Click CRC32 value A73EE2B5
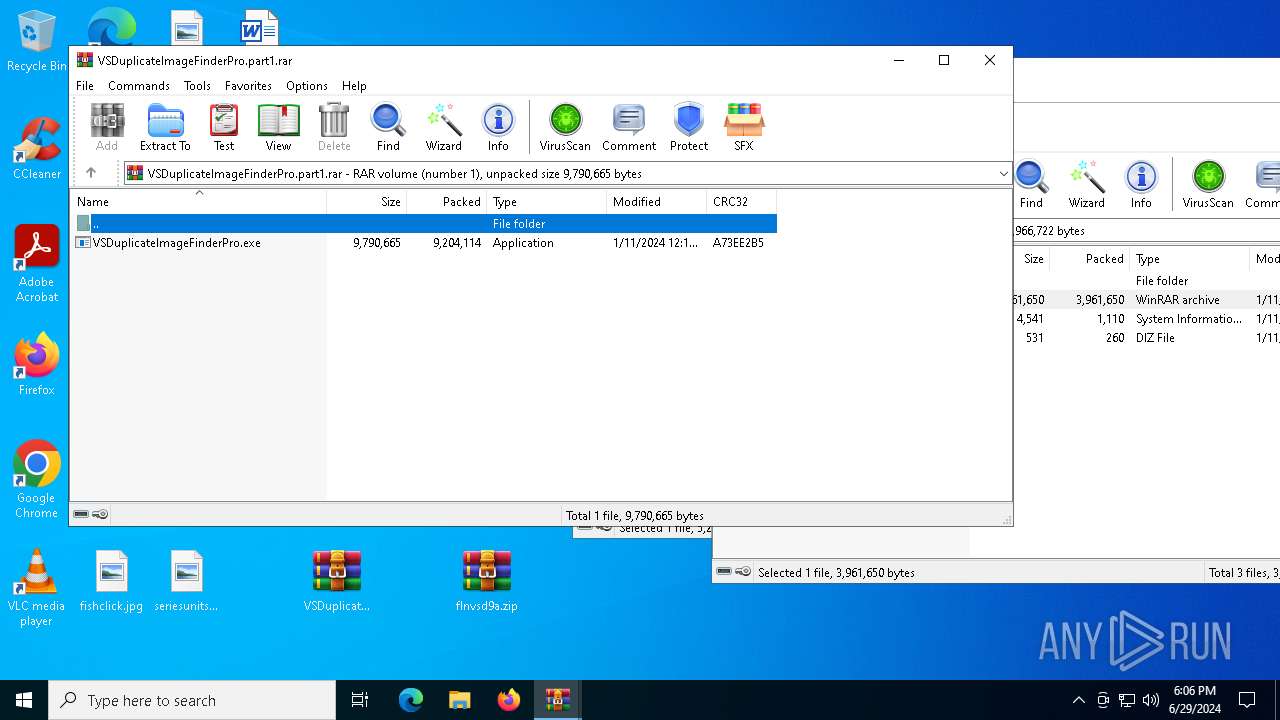 coord(738,243)
